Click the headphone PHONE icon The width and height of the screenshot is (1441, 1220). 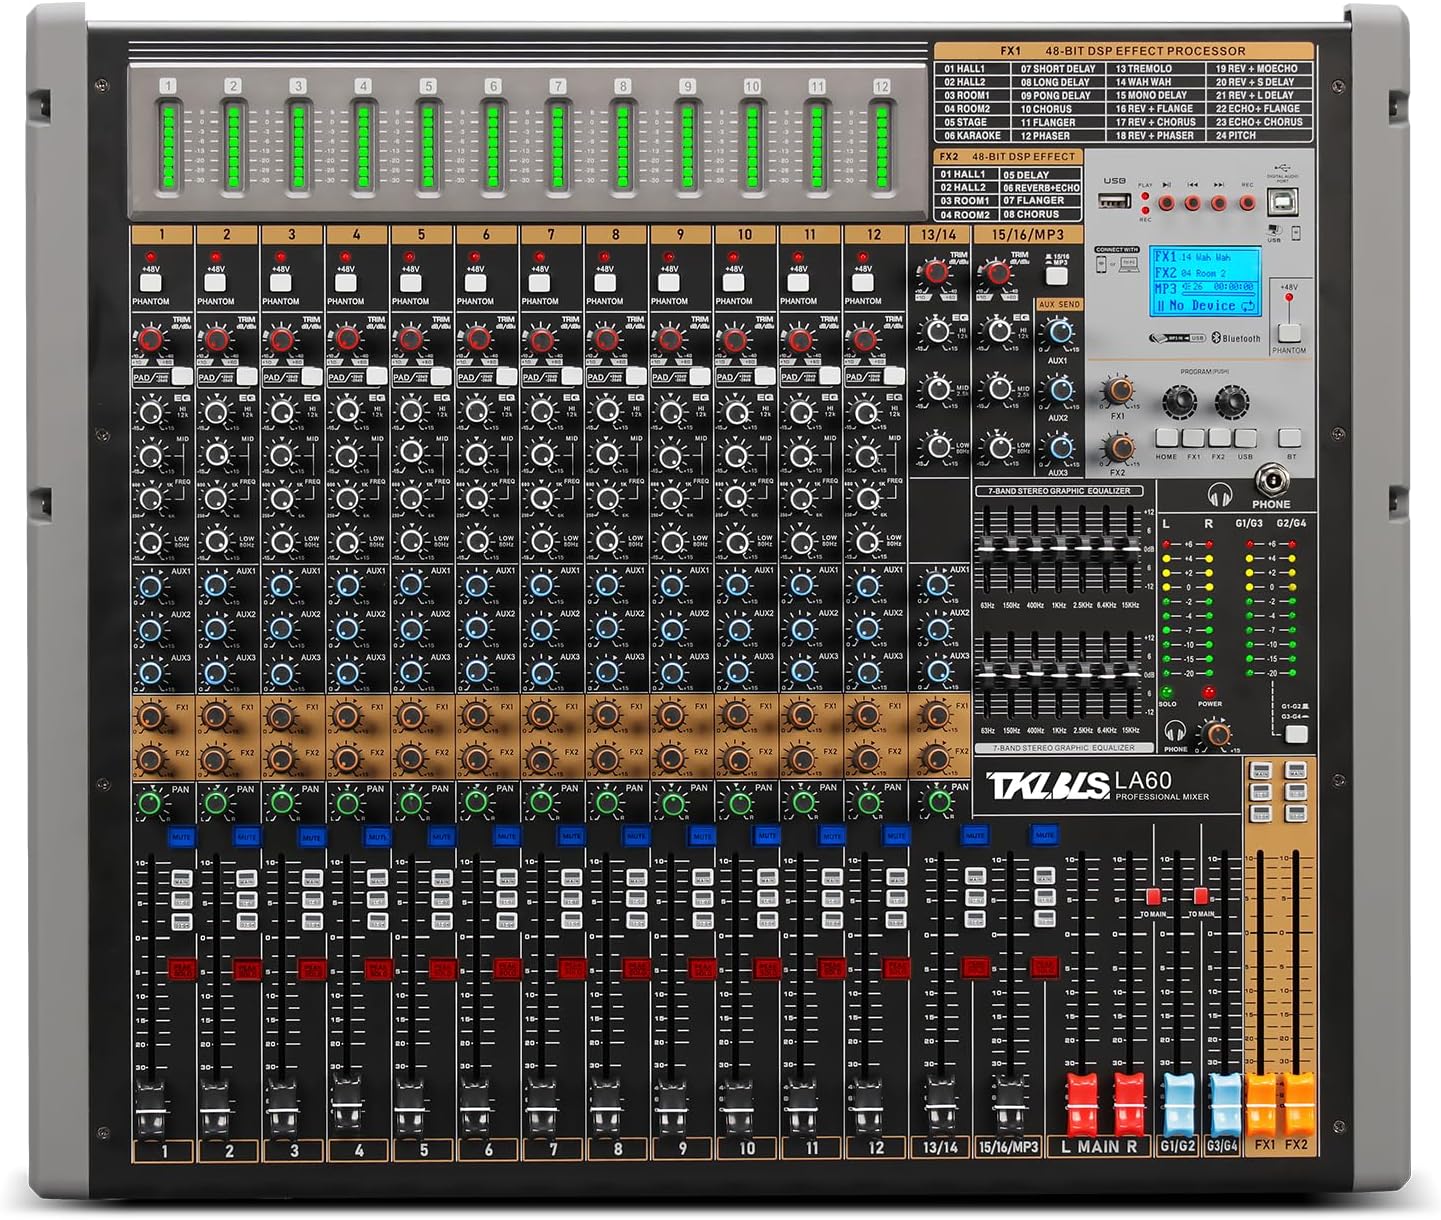[x=1222, y=493]
